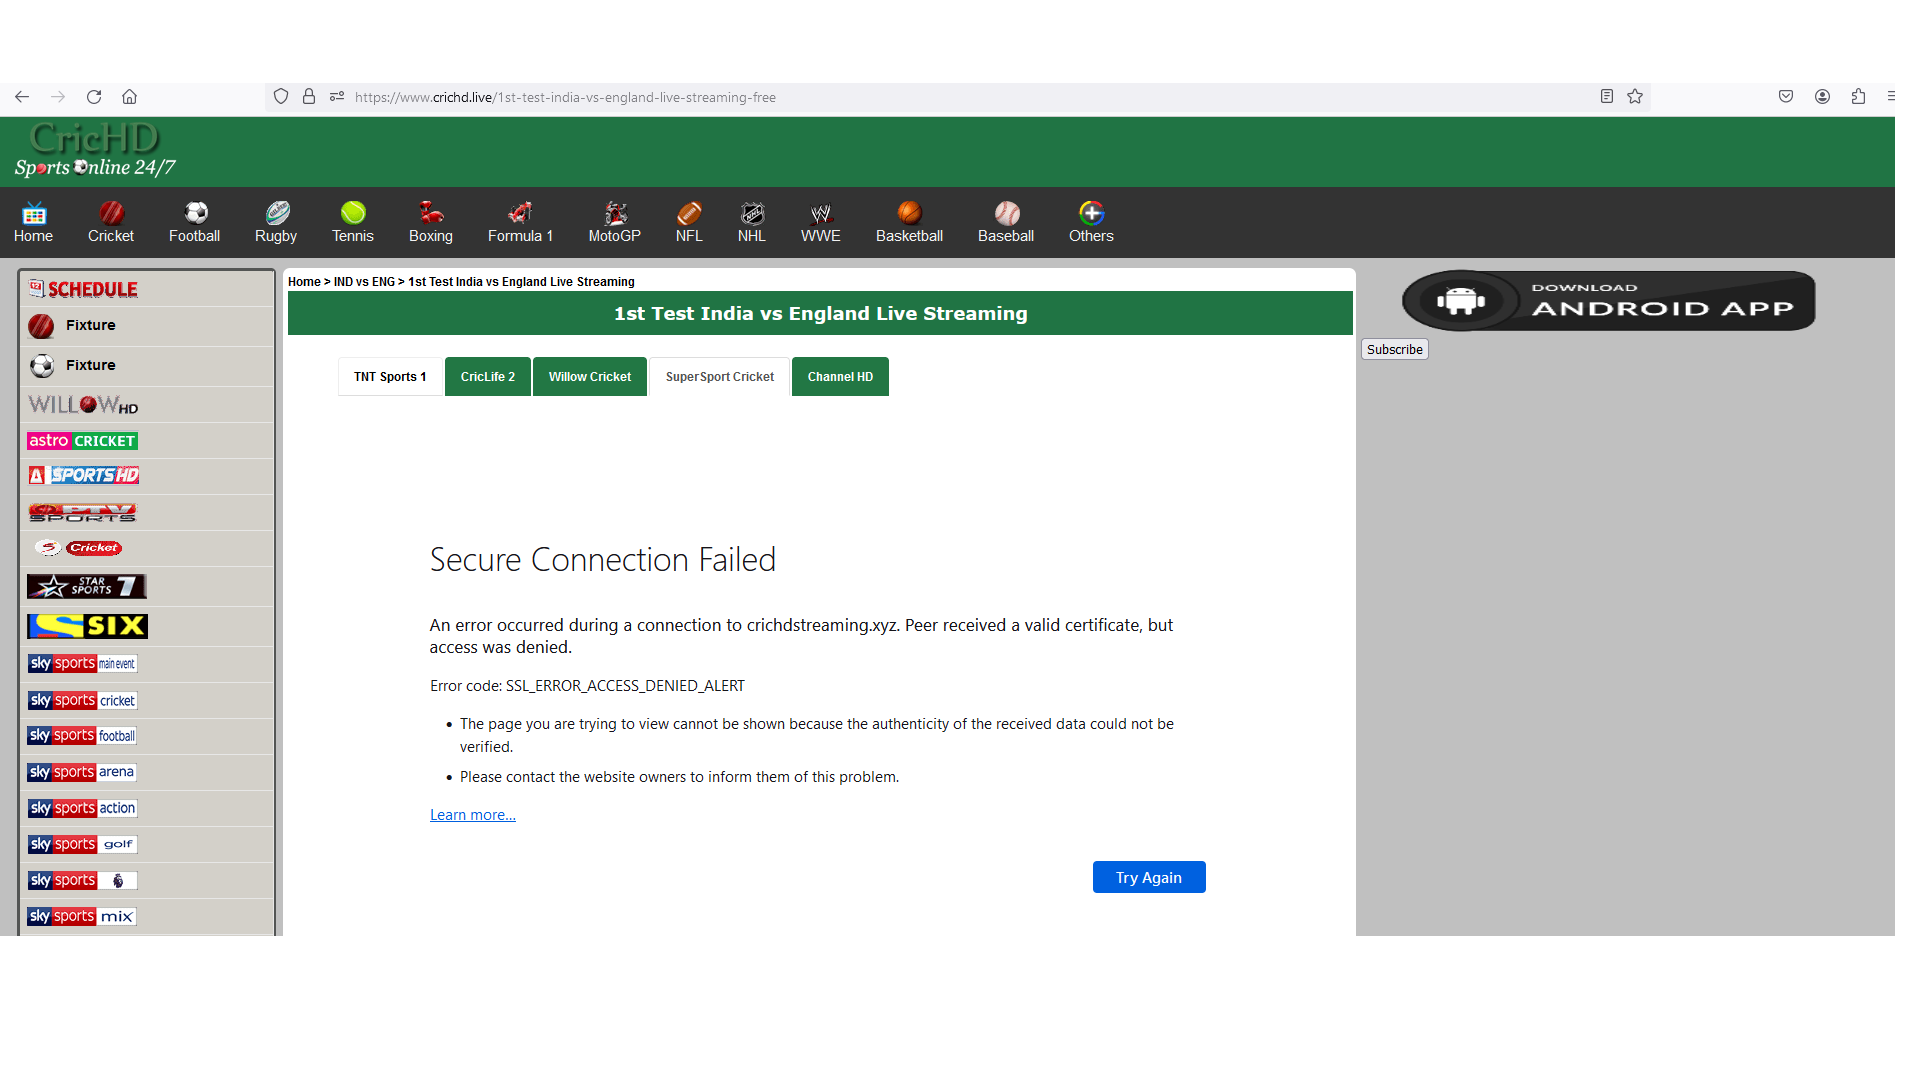The width and height of the screenshot is (1920, 1080).
Task: Select the SuperSport Cricket tab
Action: [720, 377]
